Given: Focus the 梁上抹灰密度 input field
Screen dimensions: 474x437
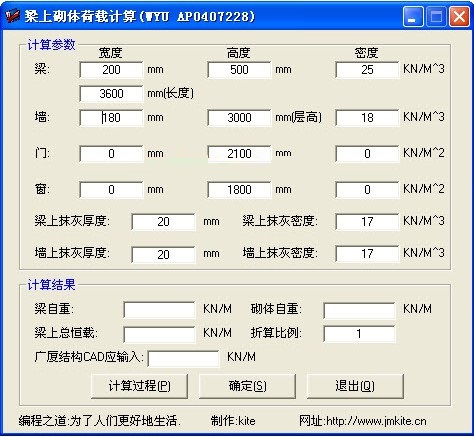Looking at the screenshot, I should click(x=367, y=222).
